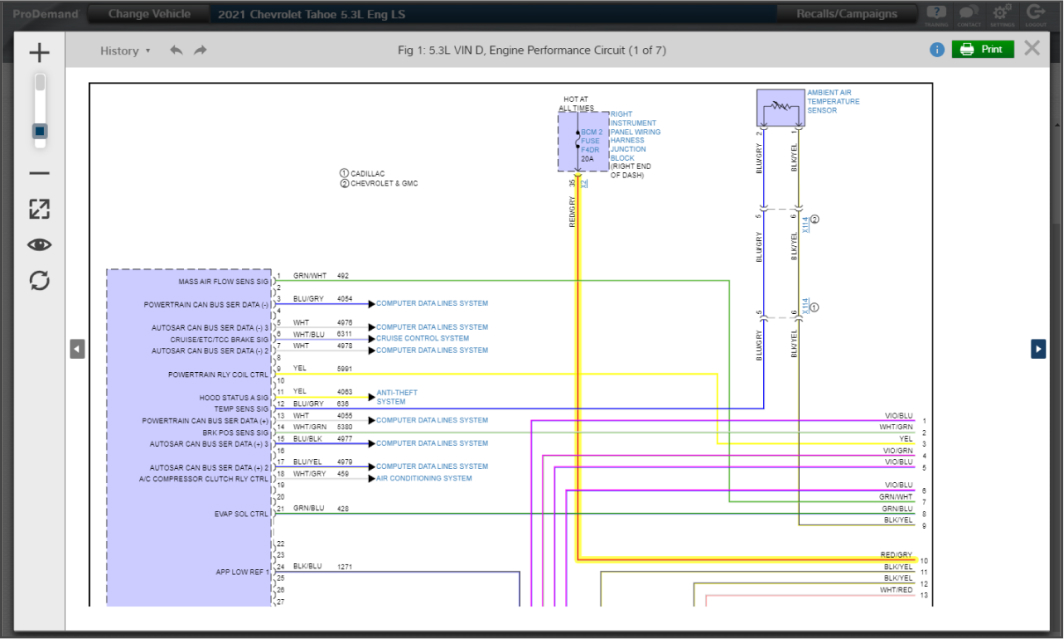Close the wiring diagram viewer
1064x639 pixels.
(x=1032, y=48)
